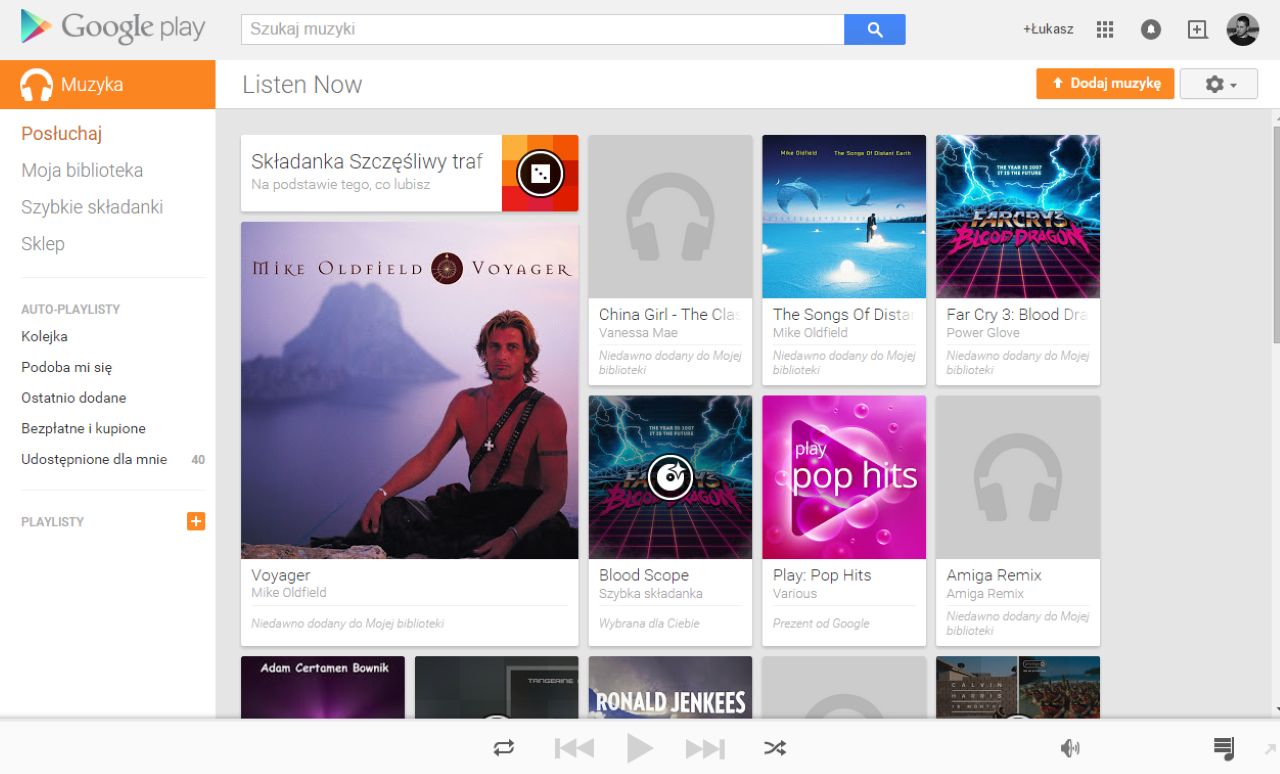Click the page vertical scrollbar
This screenshot has height=774, width=1280.
1275,235
